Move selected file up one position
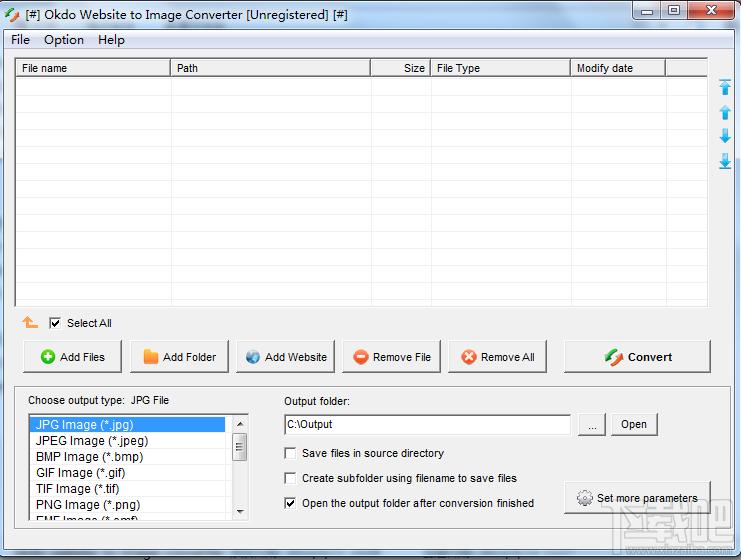Viewport: 741px width, 560px height. coord(725,112)
